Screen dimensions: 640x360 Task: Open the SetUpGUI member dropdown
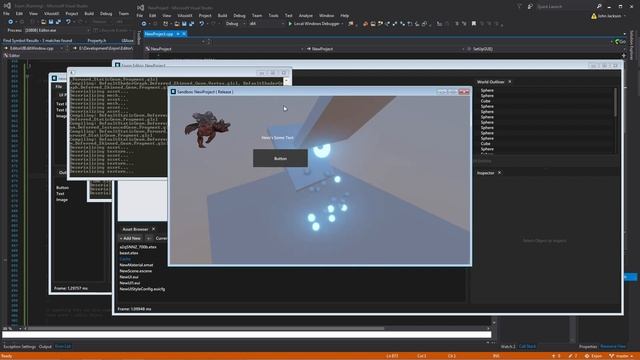[545, 49]
